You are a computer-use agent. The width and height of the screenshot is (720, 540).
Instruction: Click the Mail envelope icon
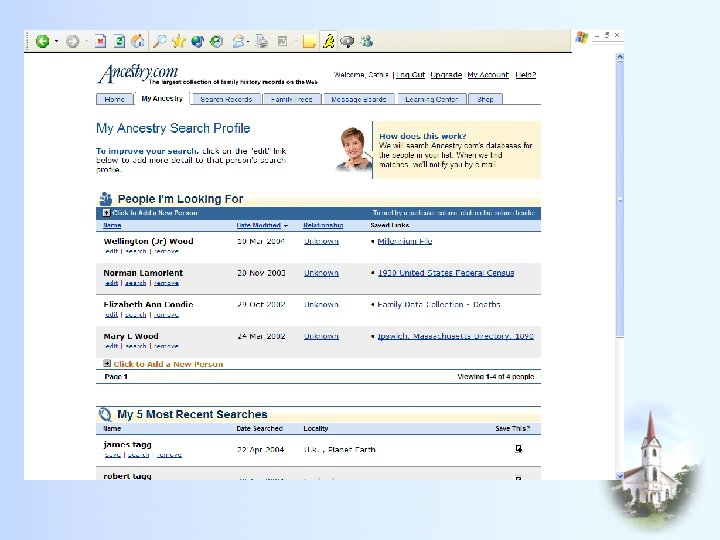(238, 41)
